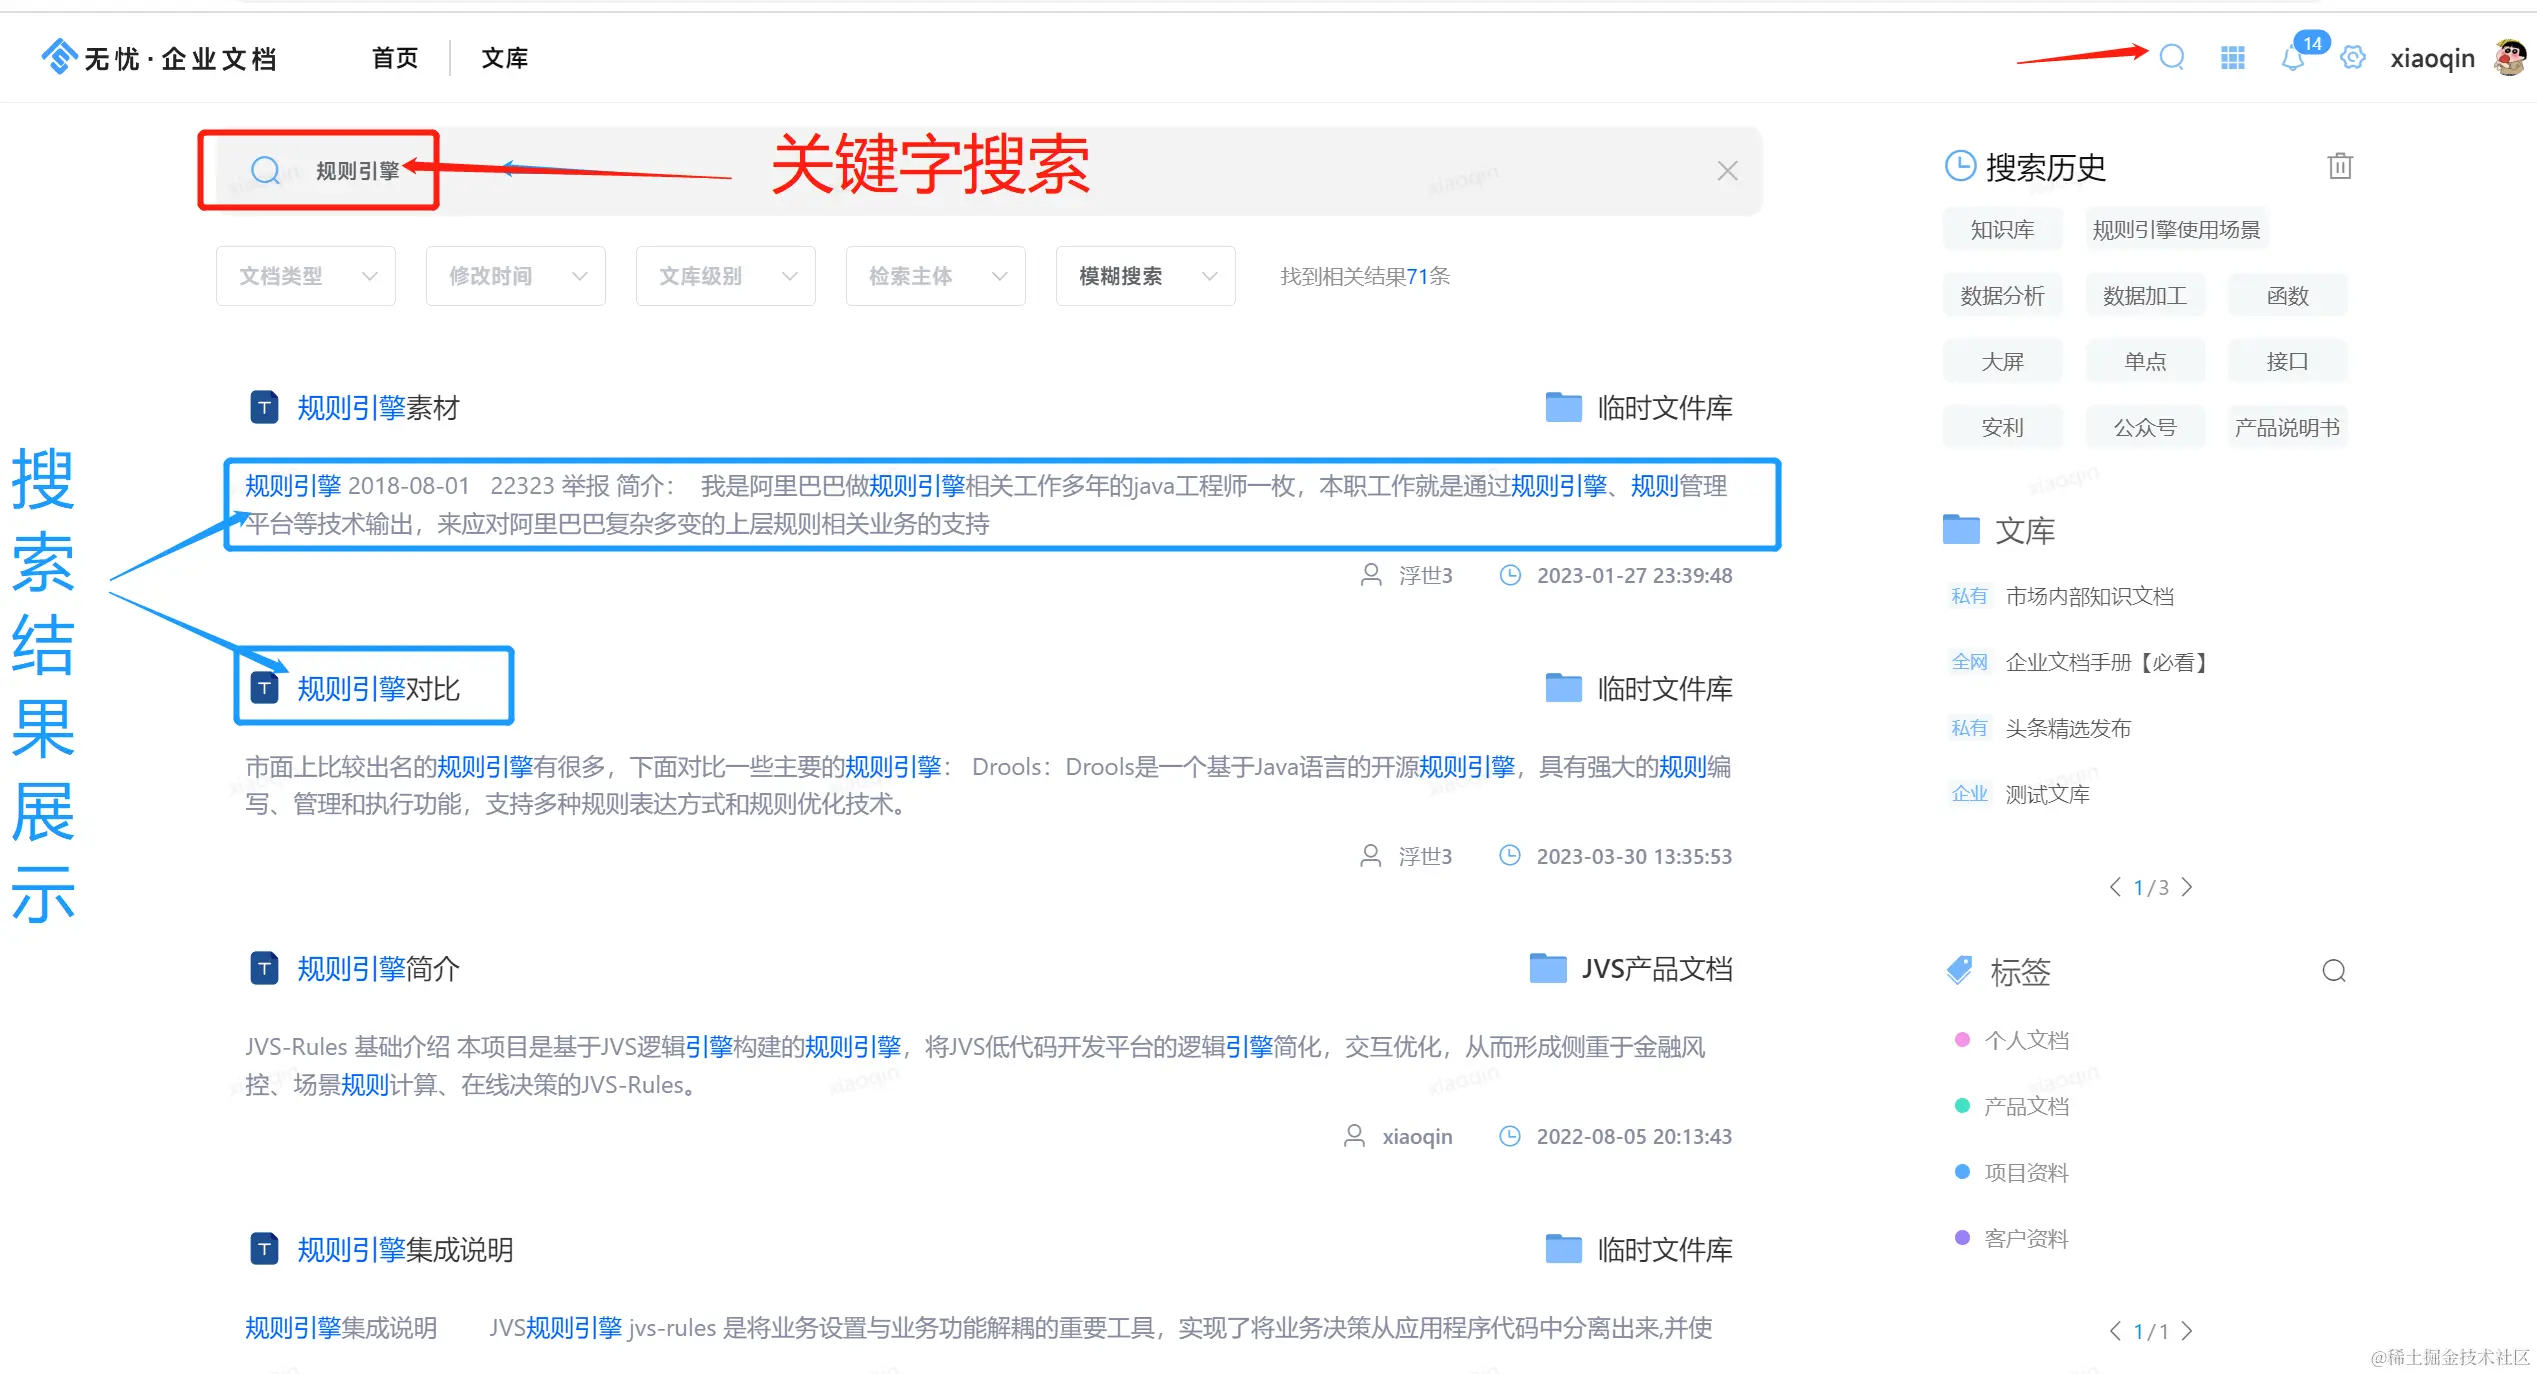
Task: Select 规则引擎使用场景 history tag
Action: click(x=2176, y=230)
